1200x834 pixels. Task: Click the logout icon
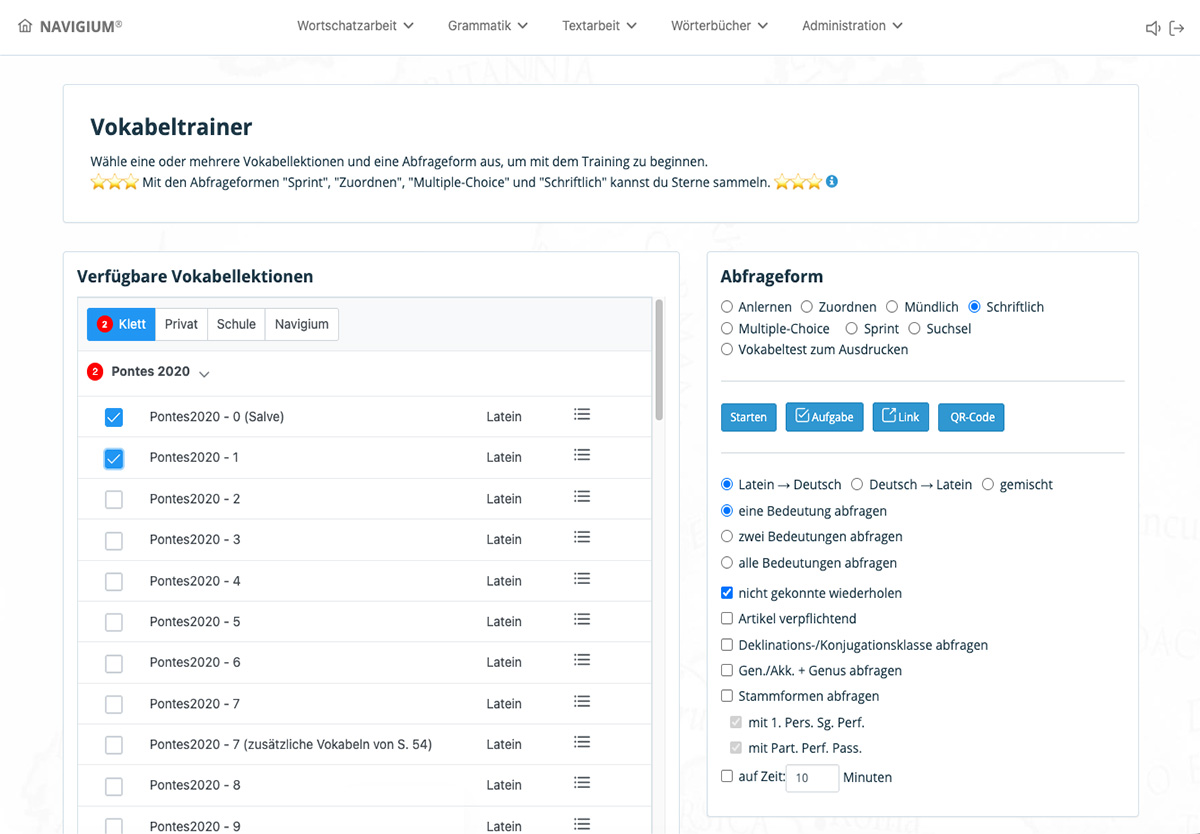(x=1177, y=28)
